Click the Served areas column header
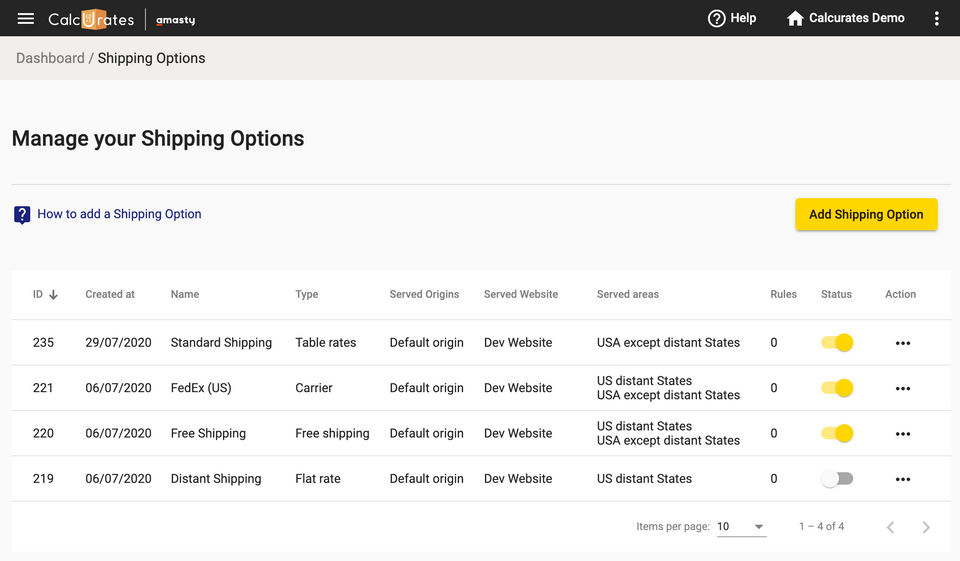Image resolution: width=960 pixels, height=561 pixels. (x=628, y=295)
